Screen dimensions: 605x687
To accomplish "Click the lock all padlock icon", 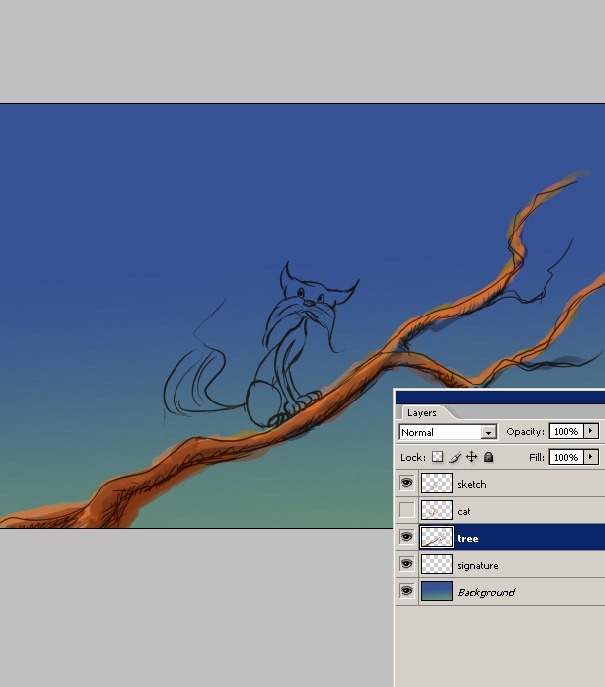I will pos(489,457).
